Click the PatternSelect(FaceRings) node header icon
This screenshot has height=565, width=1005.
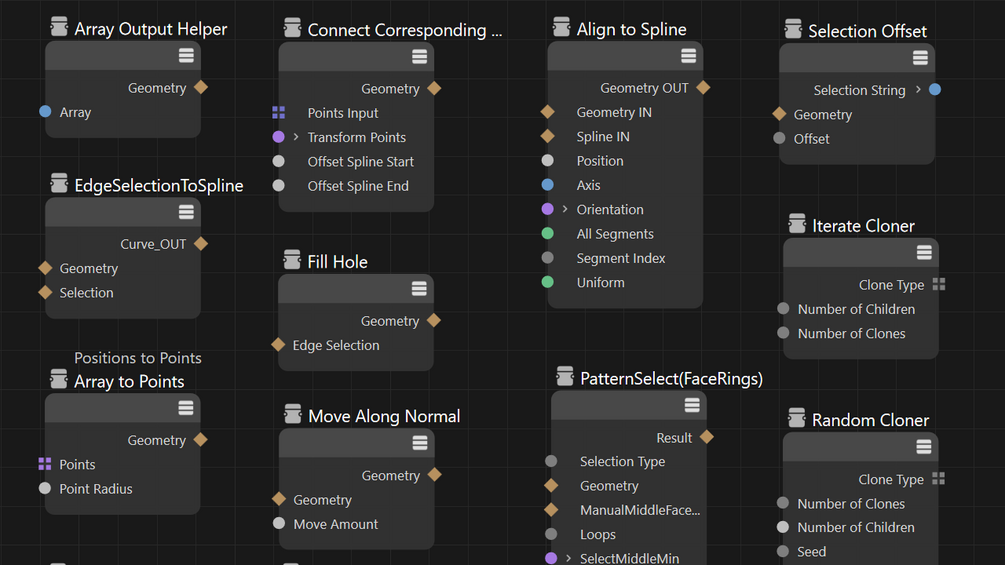click(565, 378)
